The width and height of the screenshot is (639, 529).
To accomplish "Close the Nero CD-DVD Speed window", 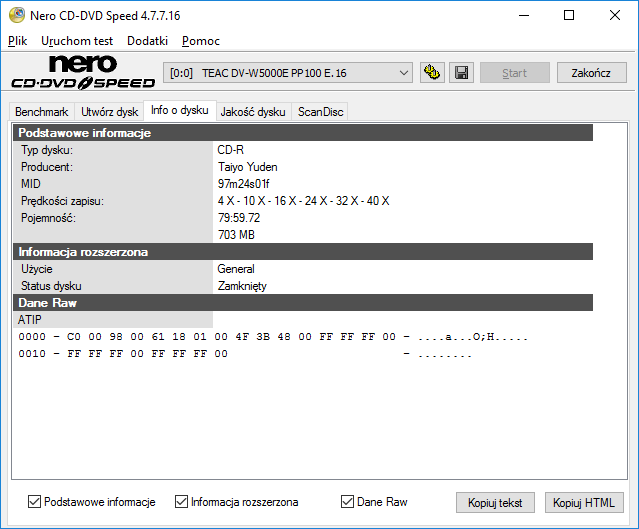I will [615, 15].
